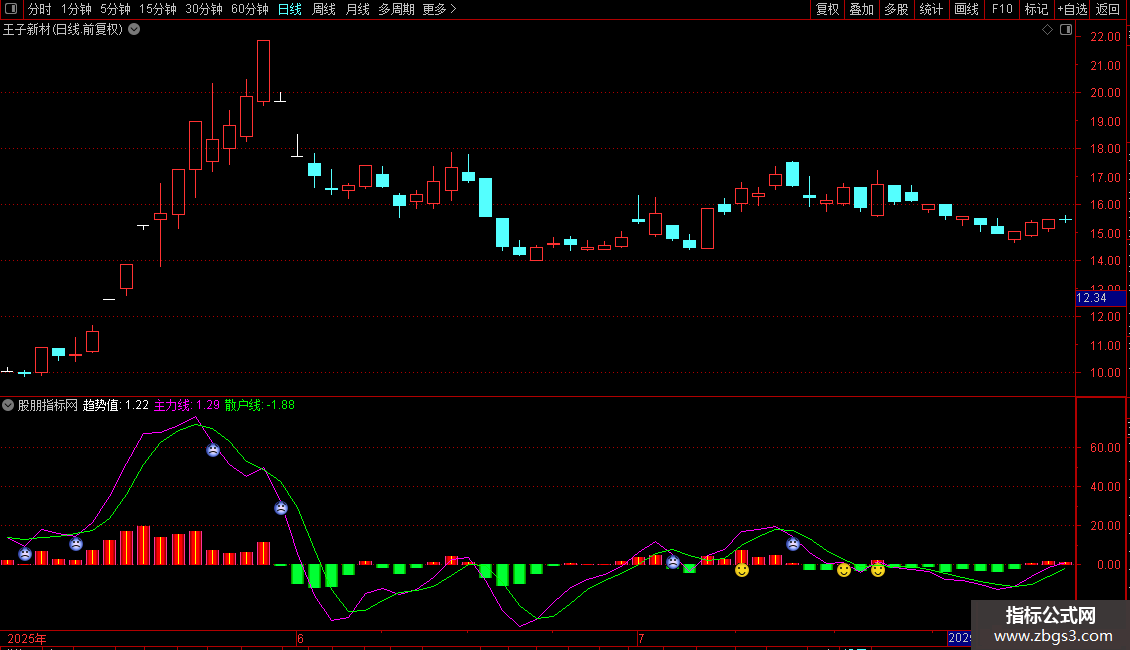Open the 统计 statistics button

[931, 9]
